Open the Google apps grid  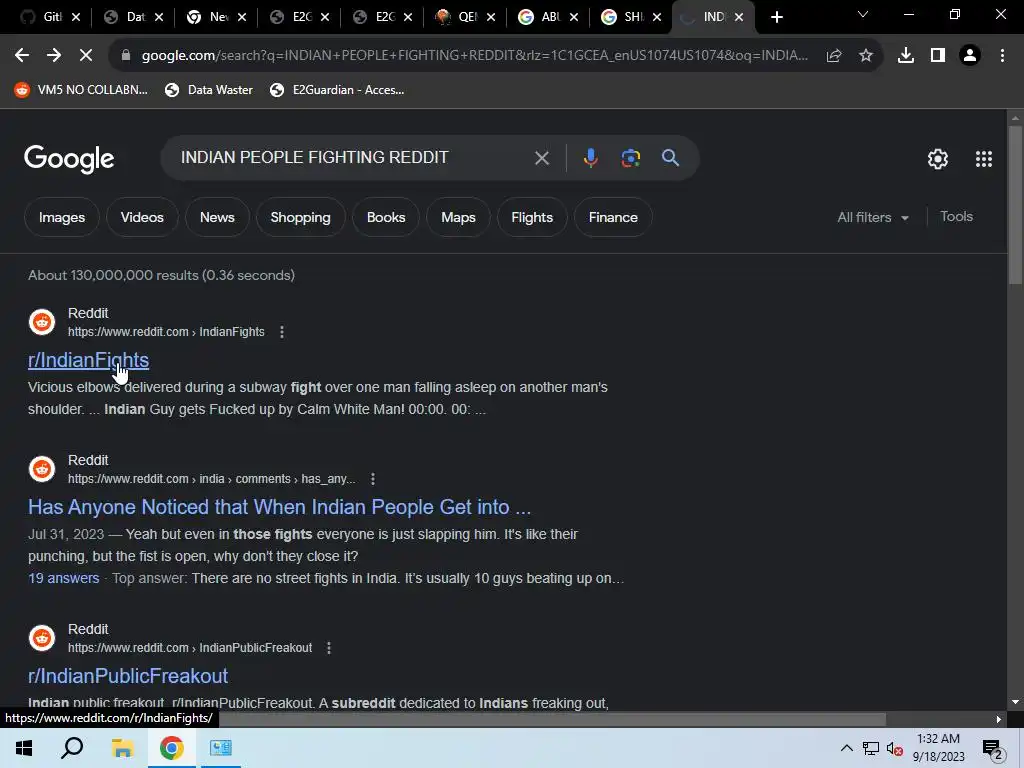click(x=984, y=159)
